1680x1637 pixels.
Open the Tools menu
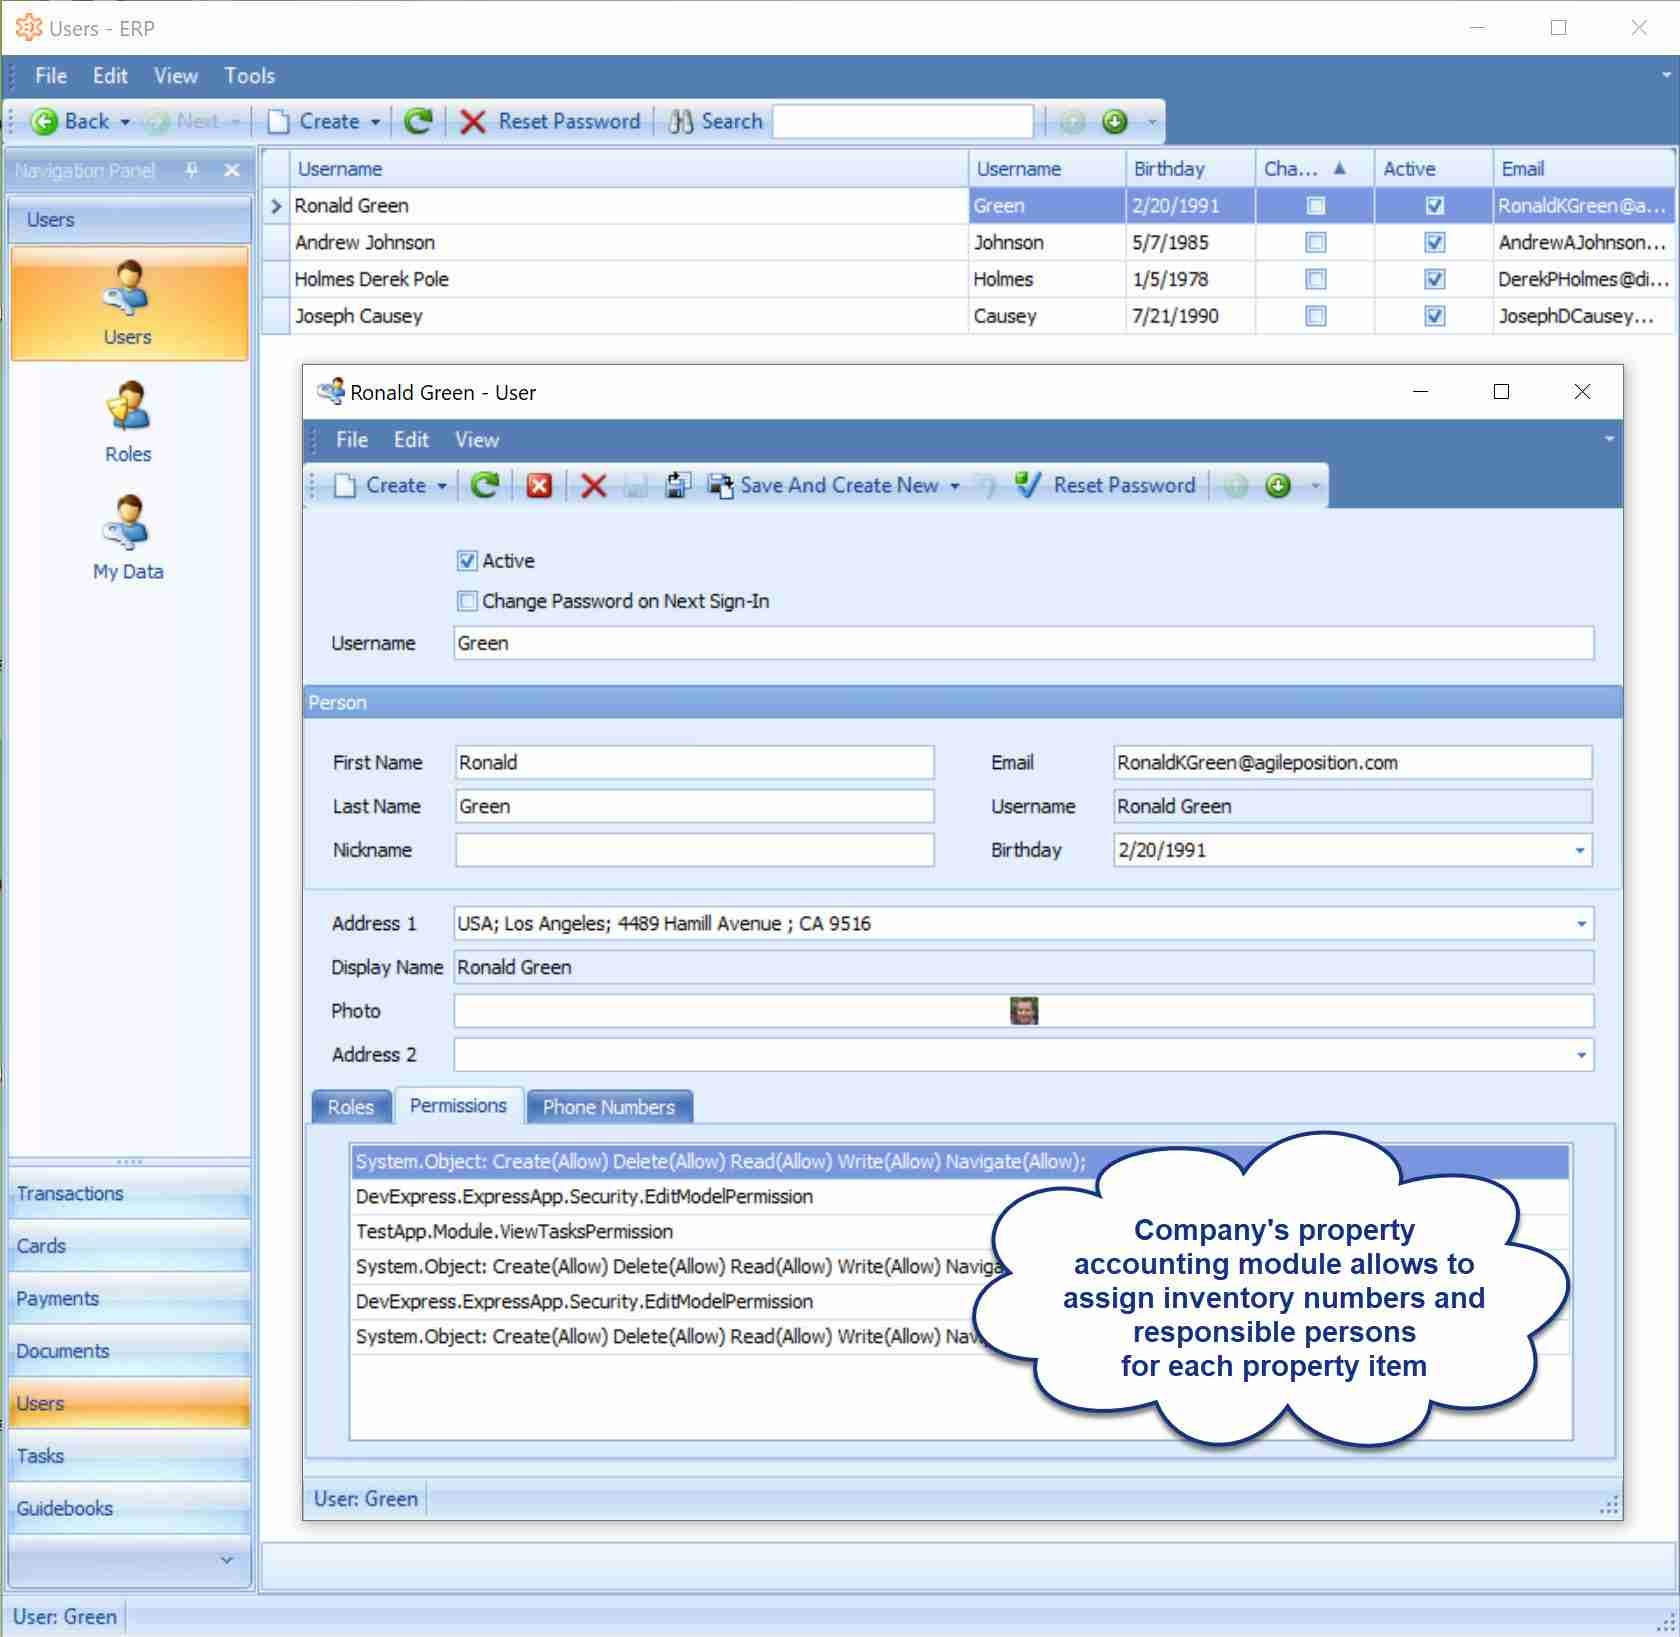point(249,76)
